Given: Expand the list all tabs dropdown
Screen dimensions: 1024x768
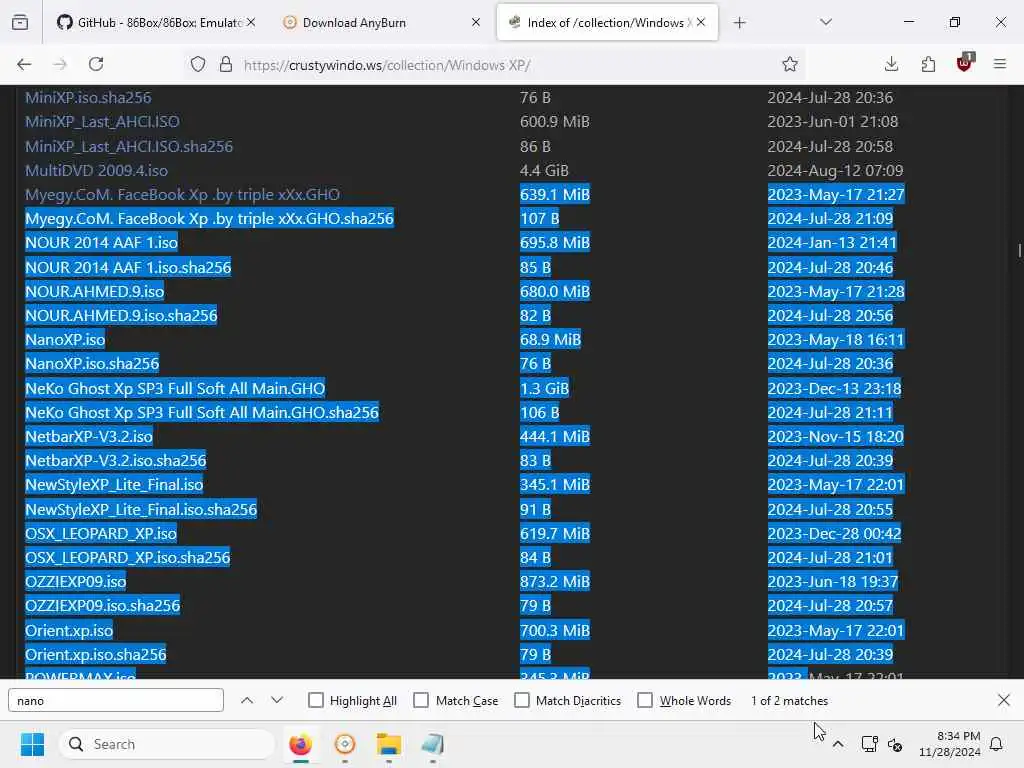Looking at the screenshot, I should (826, 22).
